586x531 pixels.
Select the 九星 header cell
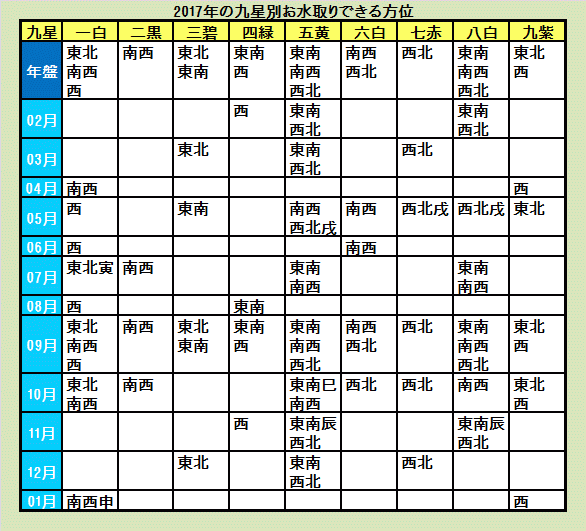coord(41,32)
